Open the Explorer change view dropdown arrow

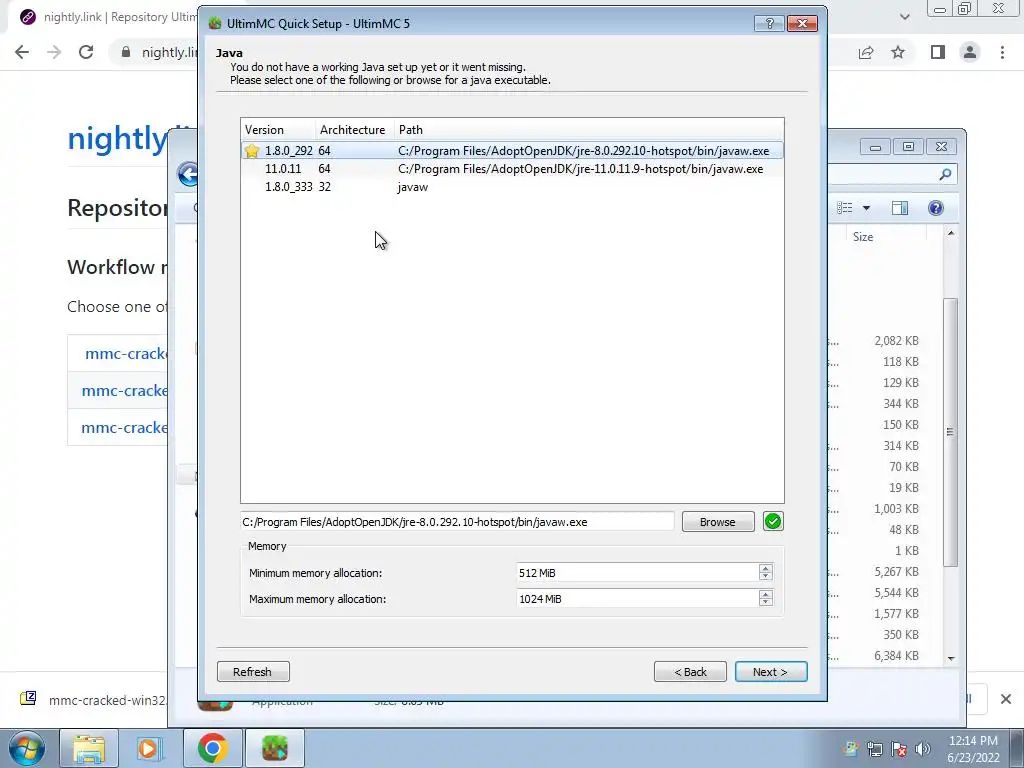867,208
